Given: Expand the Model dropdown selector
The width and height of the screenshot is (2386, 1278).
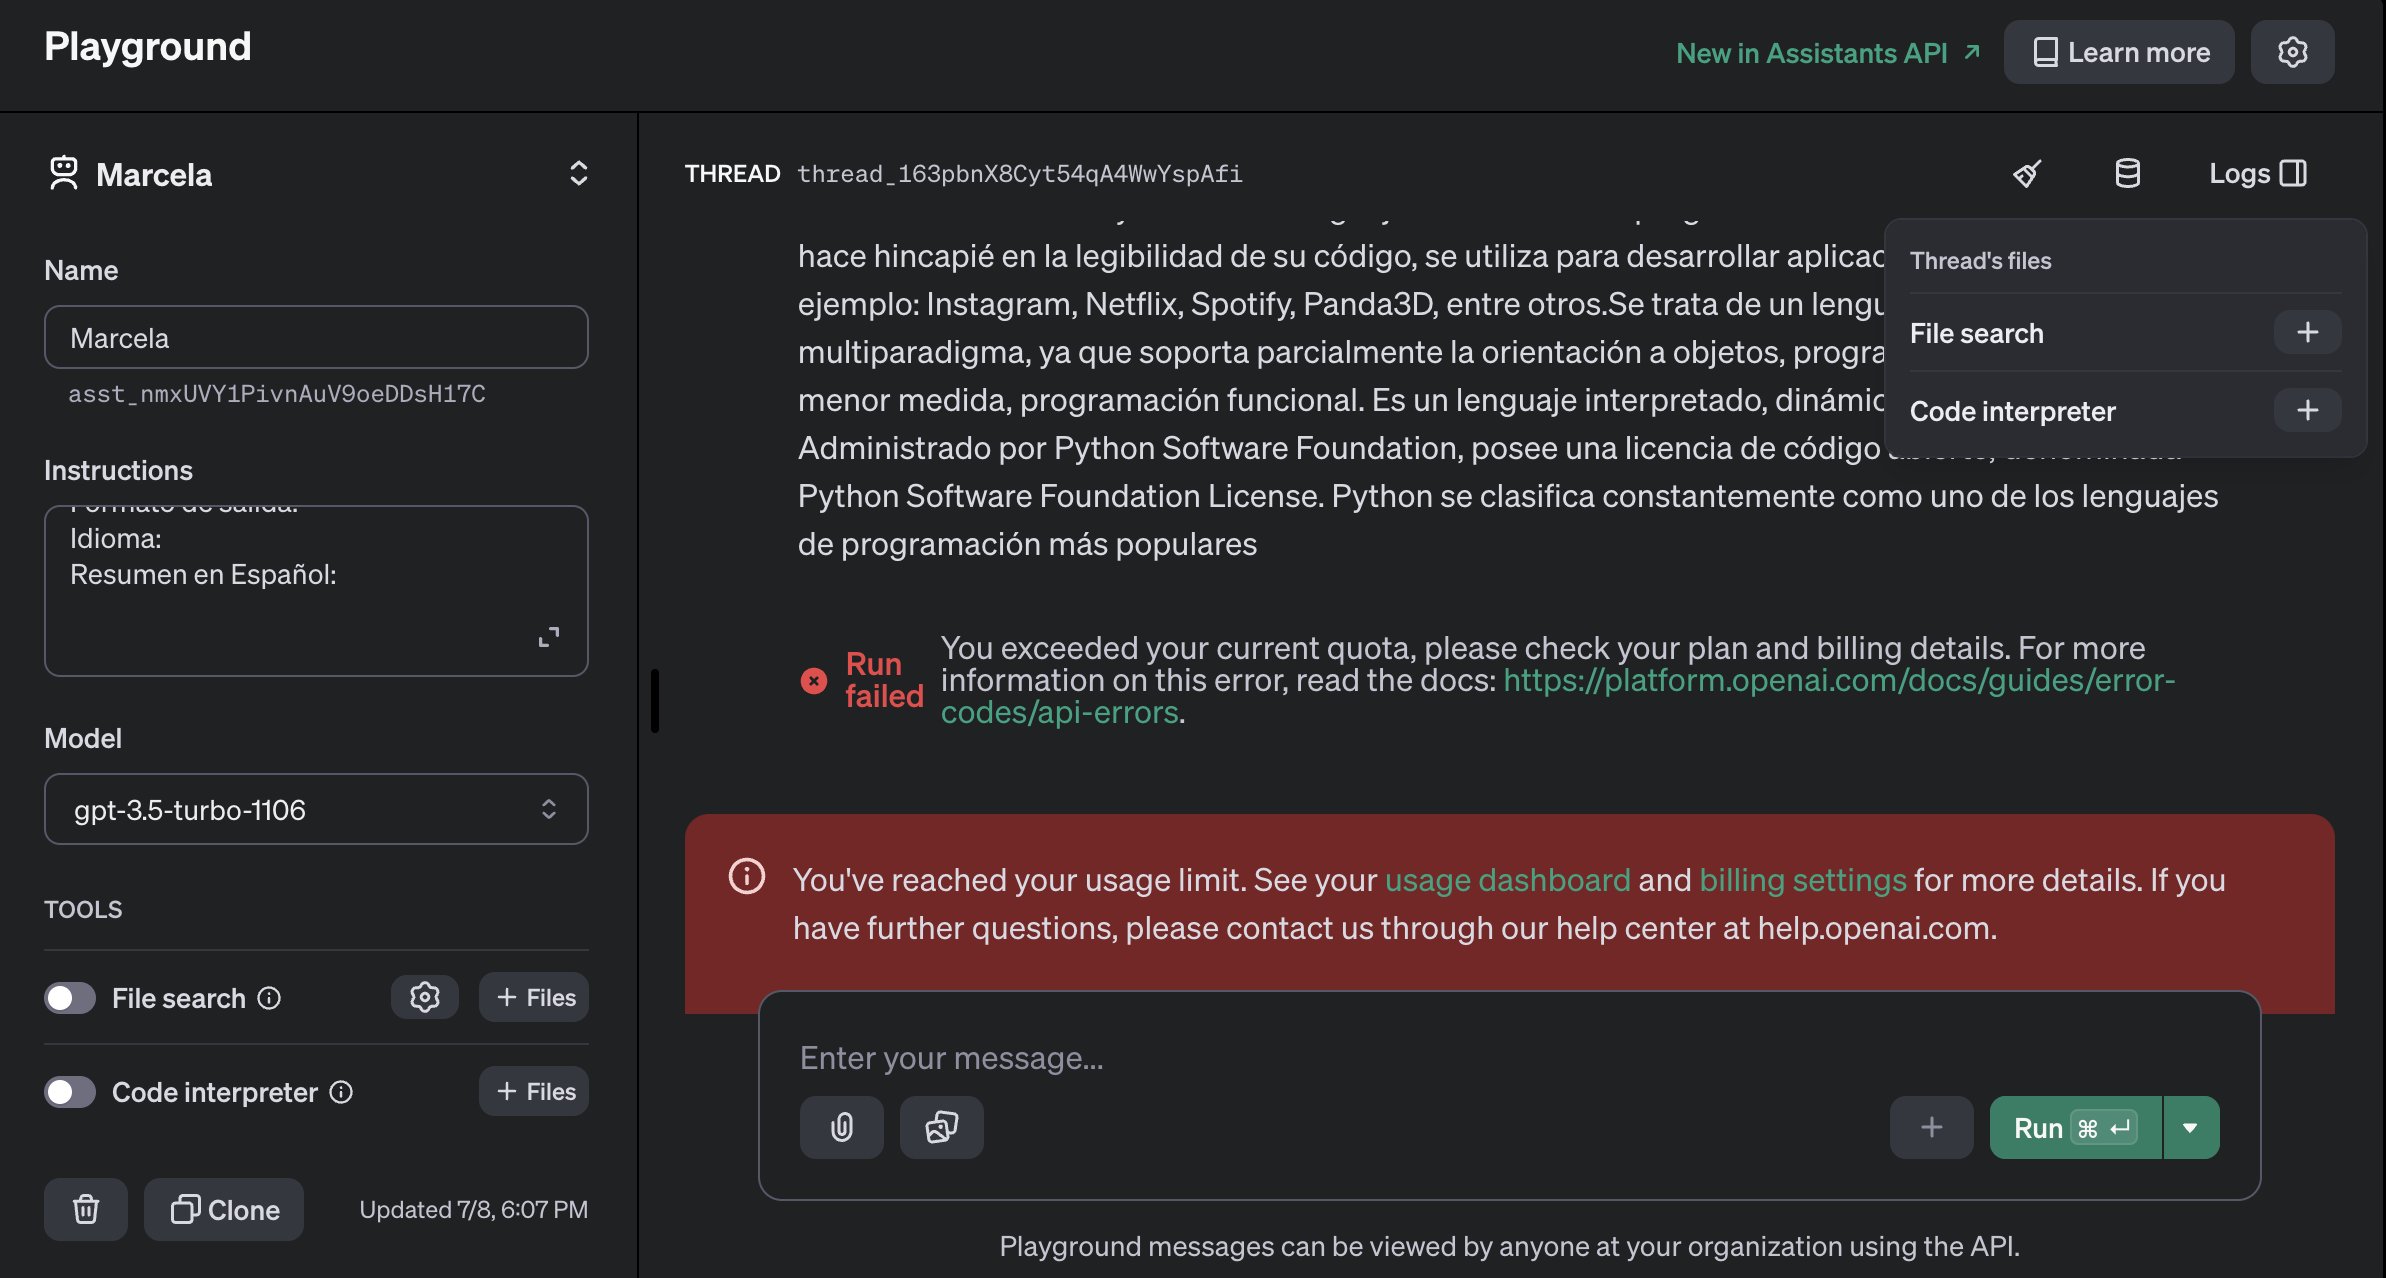Looking at the screenshot, I should coord(316,808).
